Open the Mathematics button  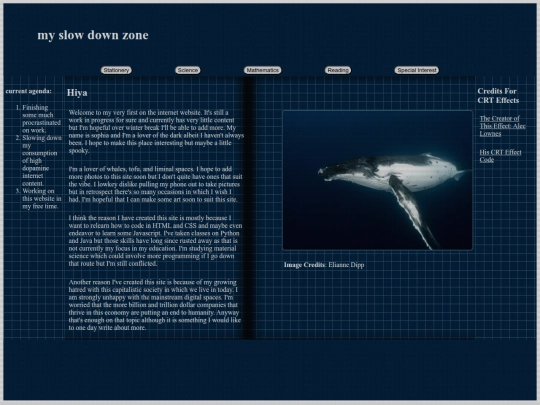262,70
